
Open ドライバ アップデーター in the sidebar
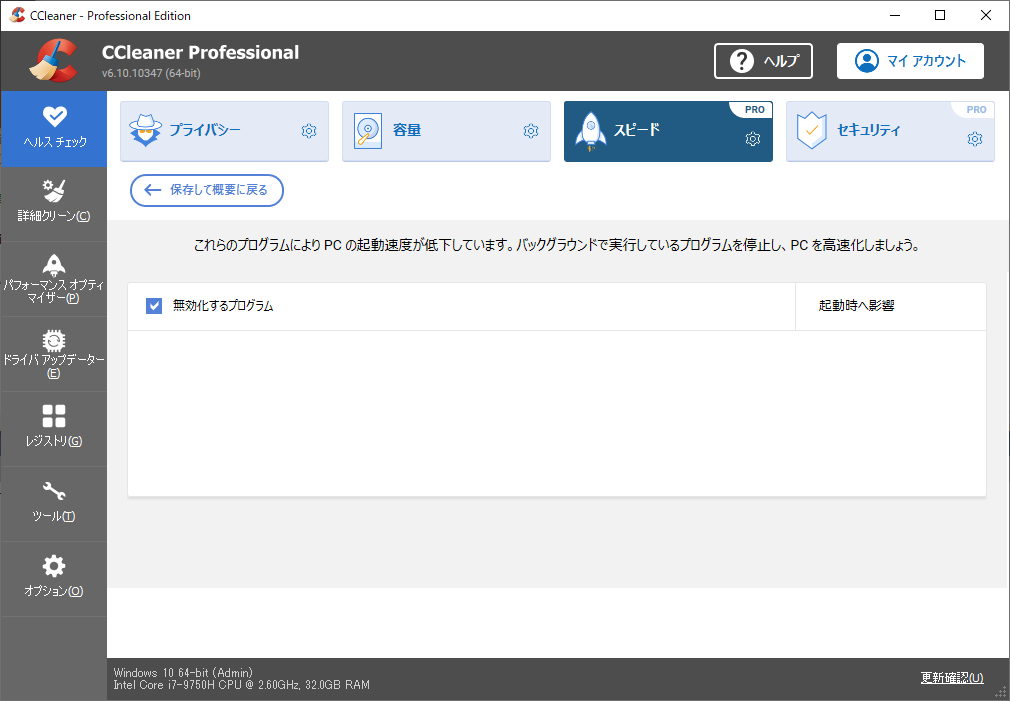[x=53, y=354]
